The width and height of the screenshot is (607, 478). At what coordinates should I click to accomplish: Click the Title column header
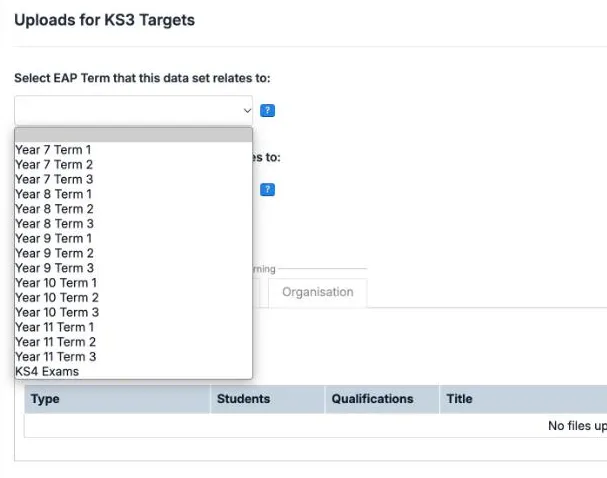523,399
